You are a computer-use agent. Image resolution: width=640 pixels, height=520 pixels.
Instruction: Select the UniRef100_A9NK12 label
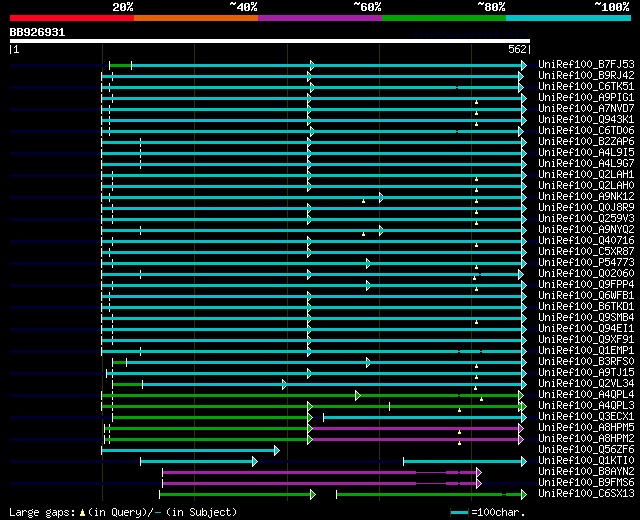click(x=586, y=197)
